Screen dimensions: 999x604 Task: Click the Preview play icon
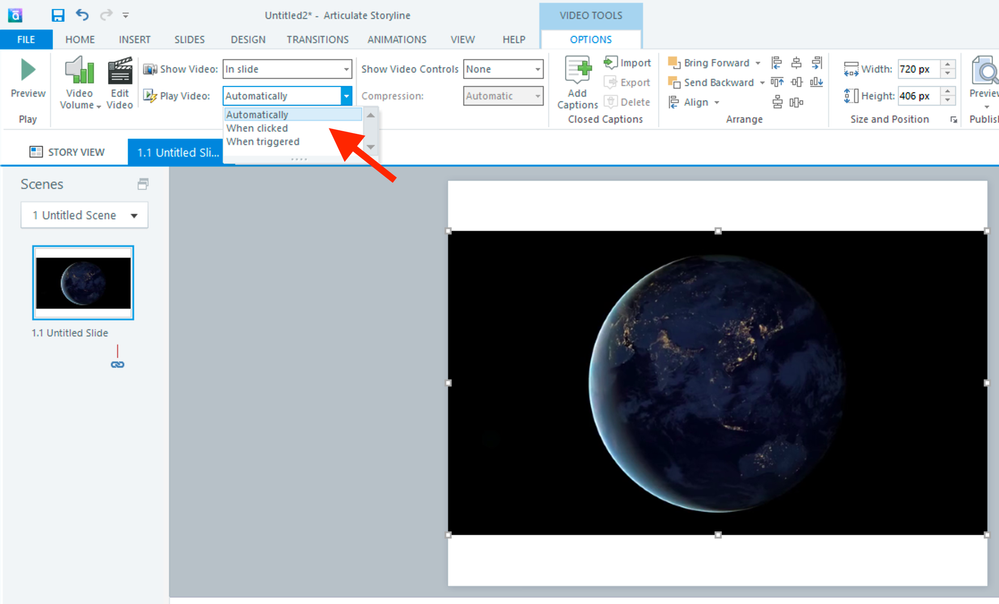pos(28,70)
